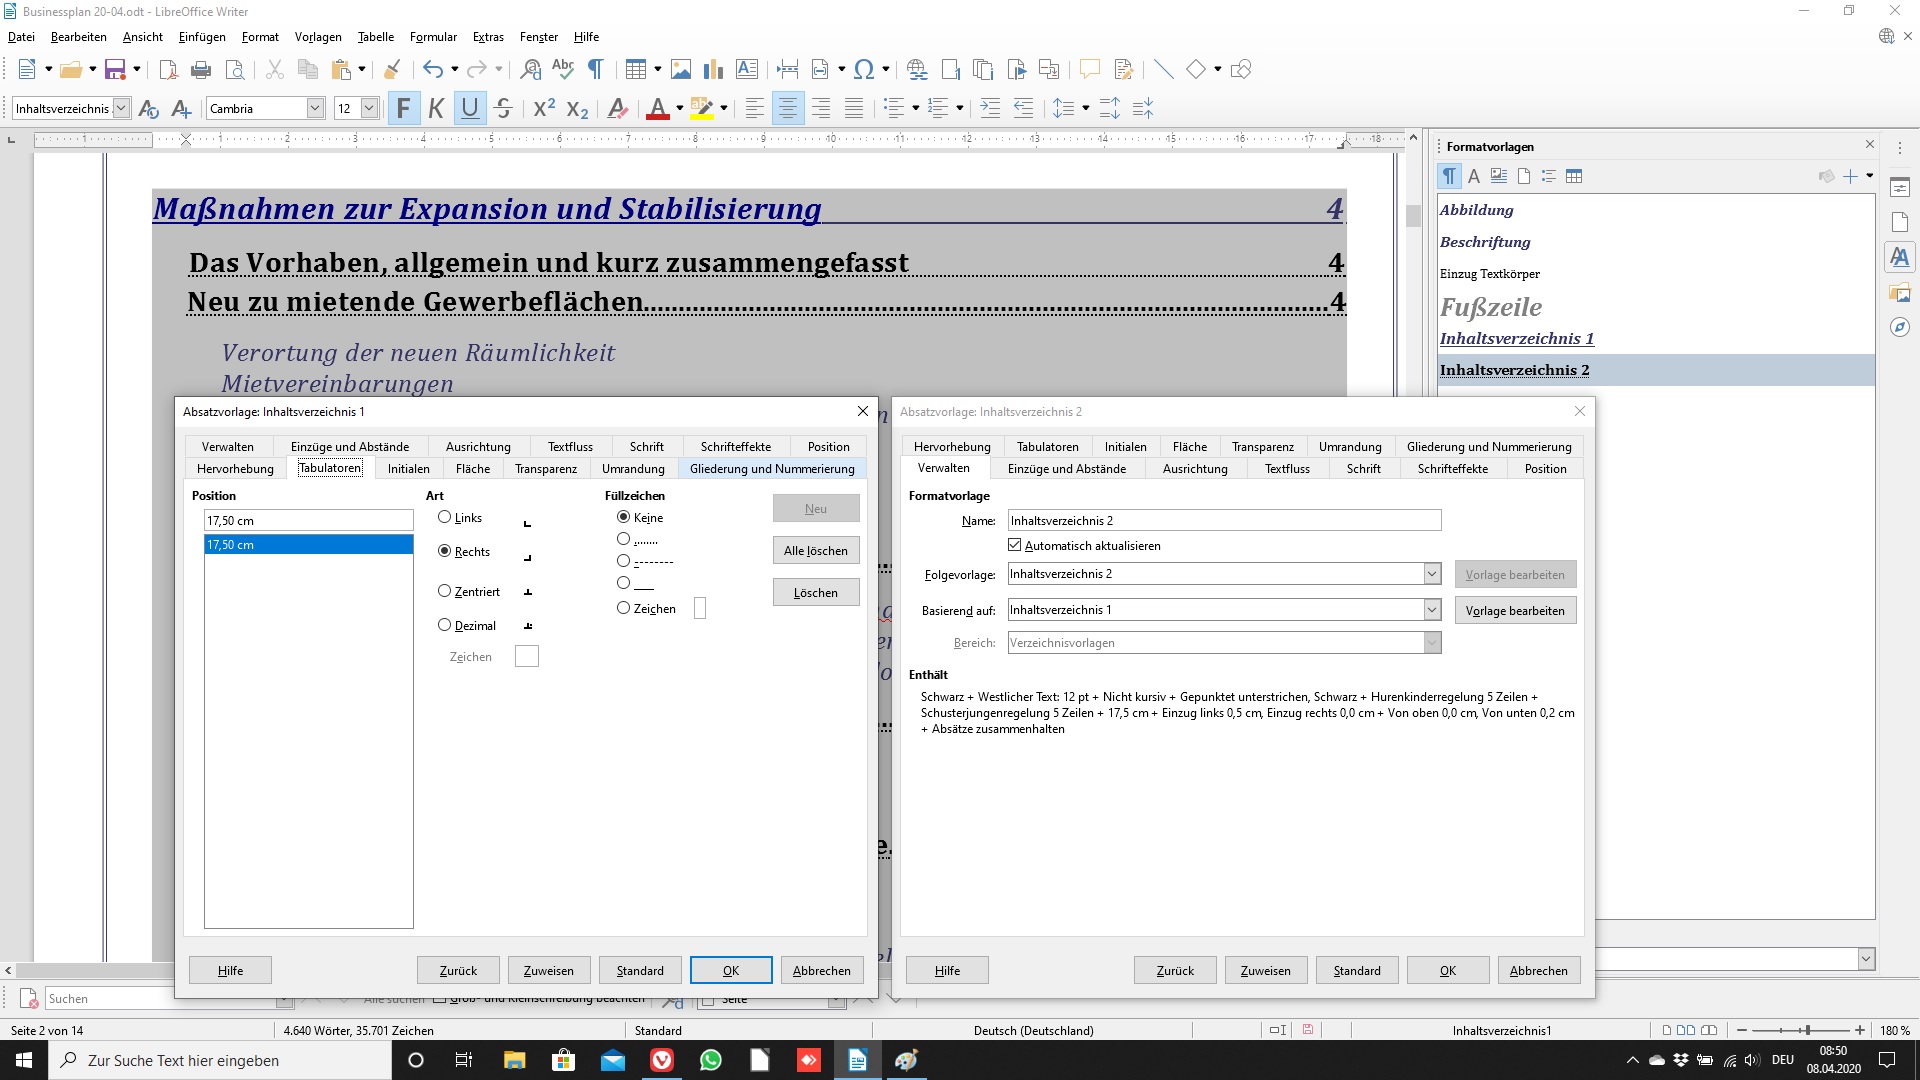Open font size 12 dropdown
This screenshot has height=1080, width=1920.
[369, 108]
